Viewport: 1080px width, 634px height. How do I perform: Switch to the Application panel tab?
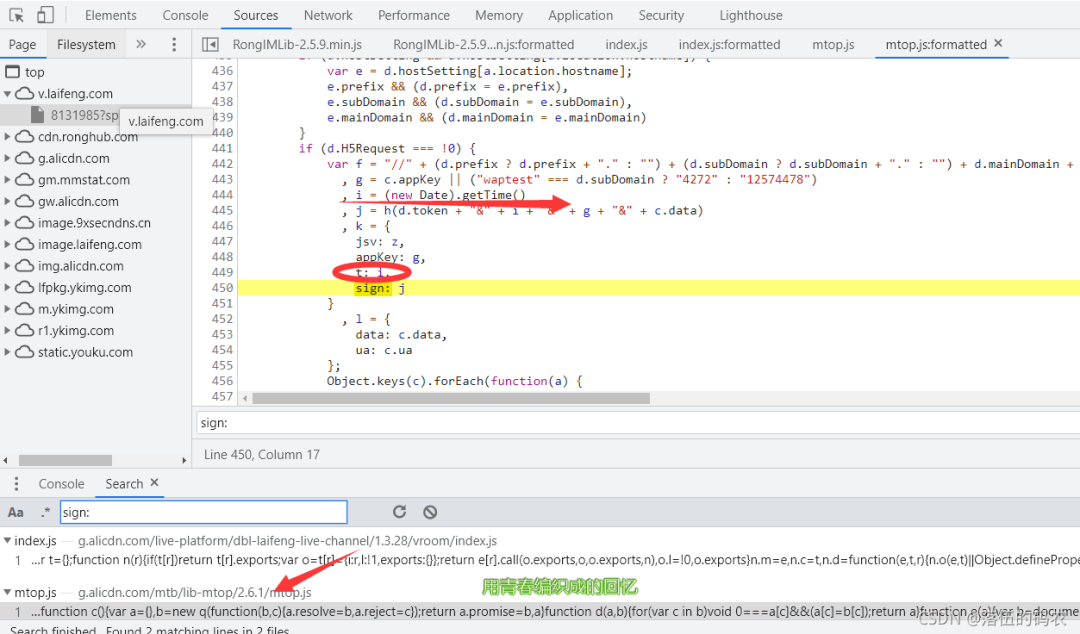pos(580,15)
